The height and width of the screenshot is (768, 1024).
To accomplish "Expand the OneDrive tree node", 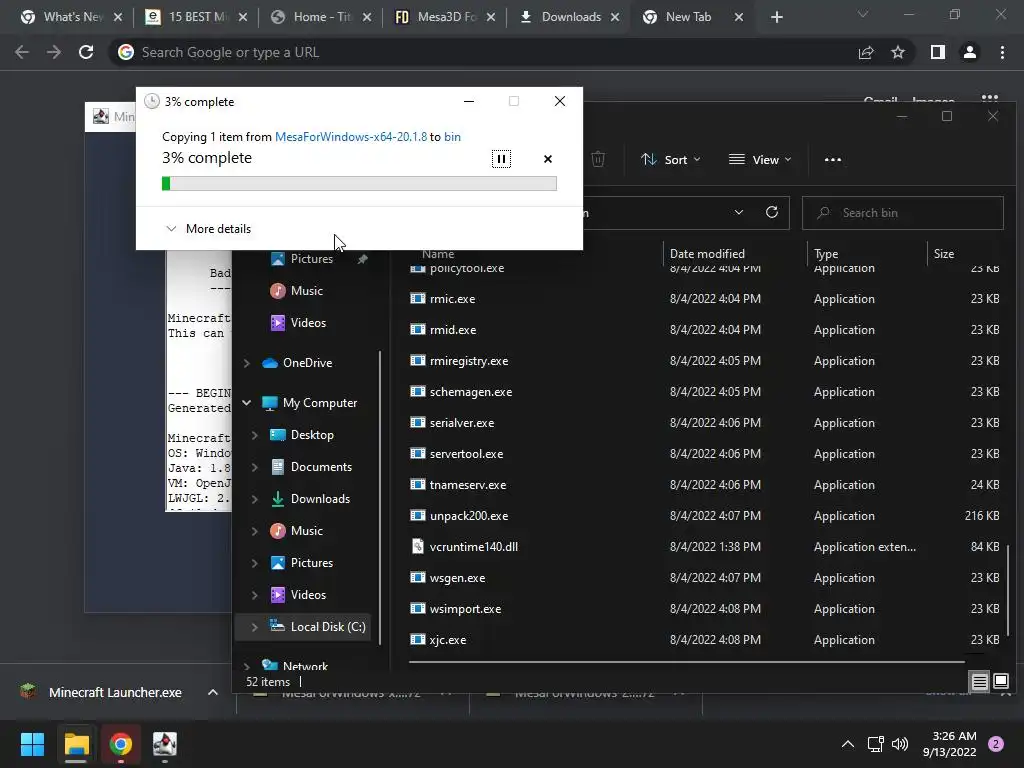I will 247,363.
